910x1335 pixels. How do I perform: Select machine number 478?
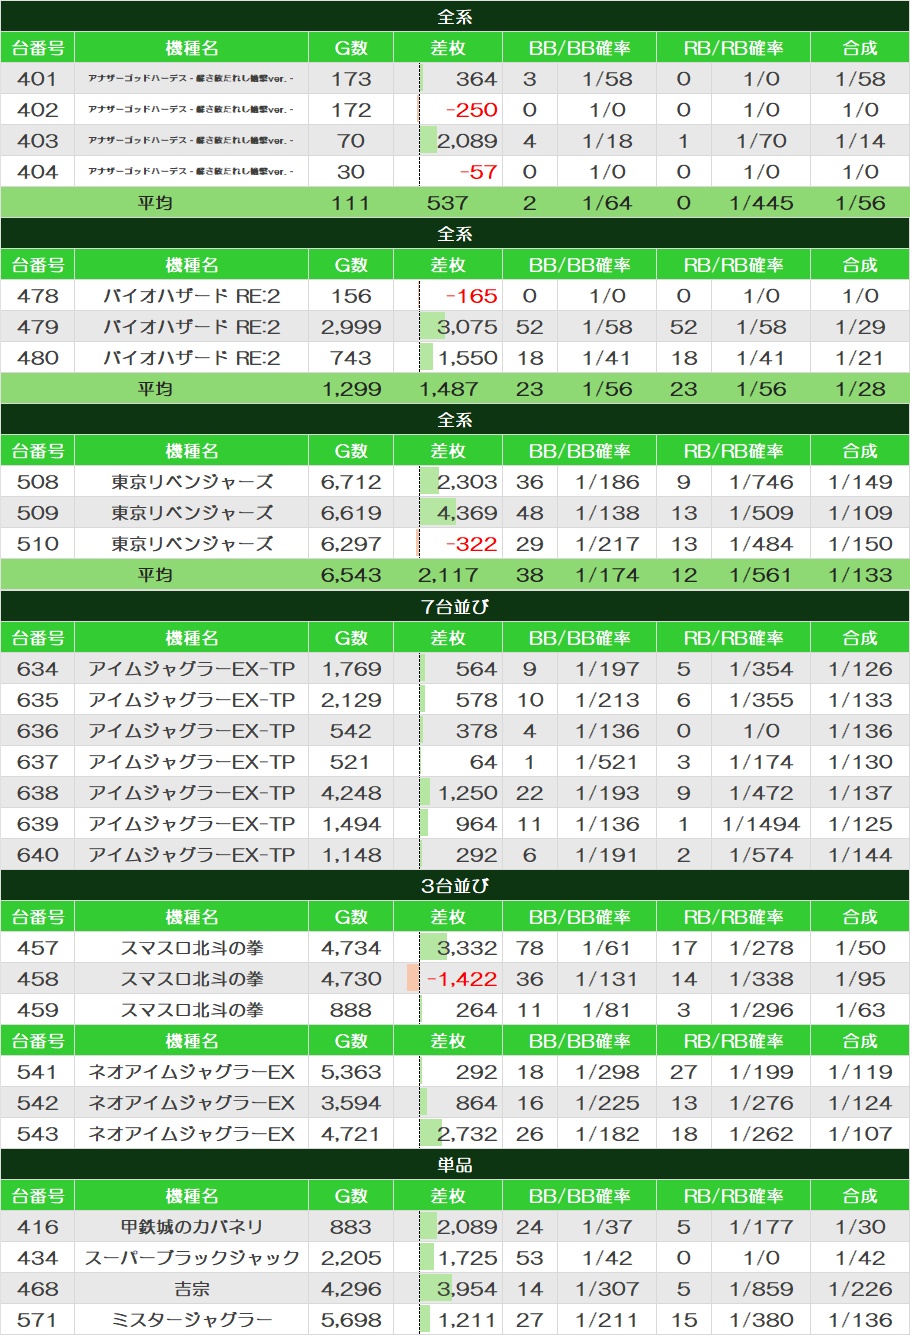click(x=37, y=296)
